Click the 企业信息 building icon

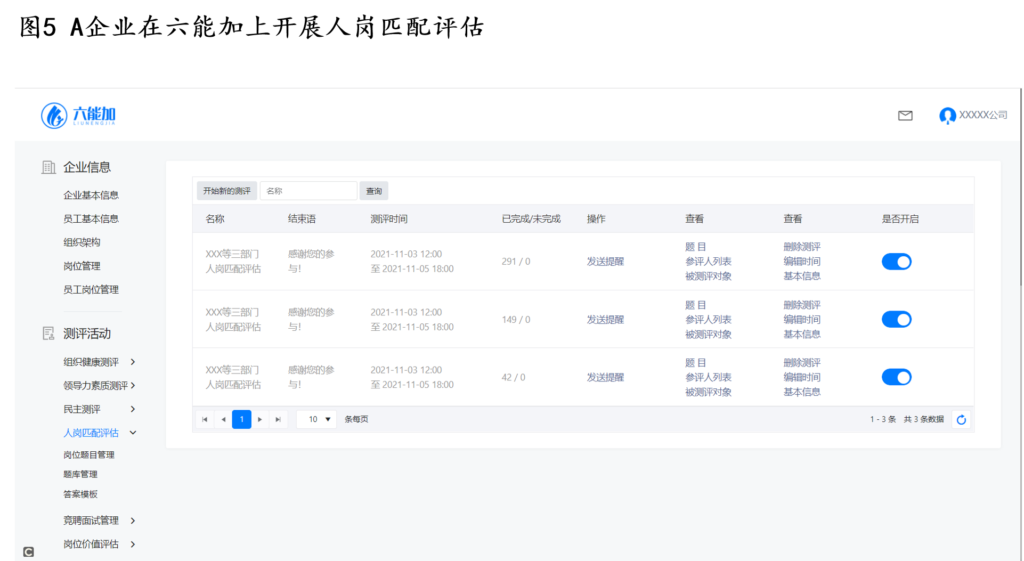[48, 167]
